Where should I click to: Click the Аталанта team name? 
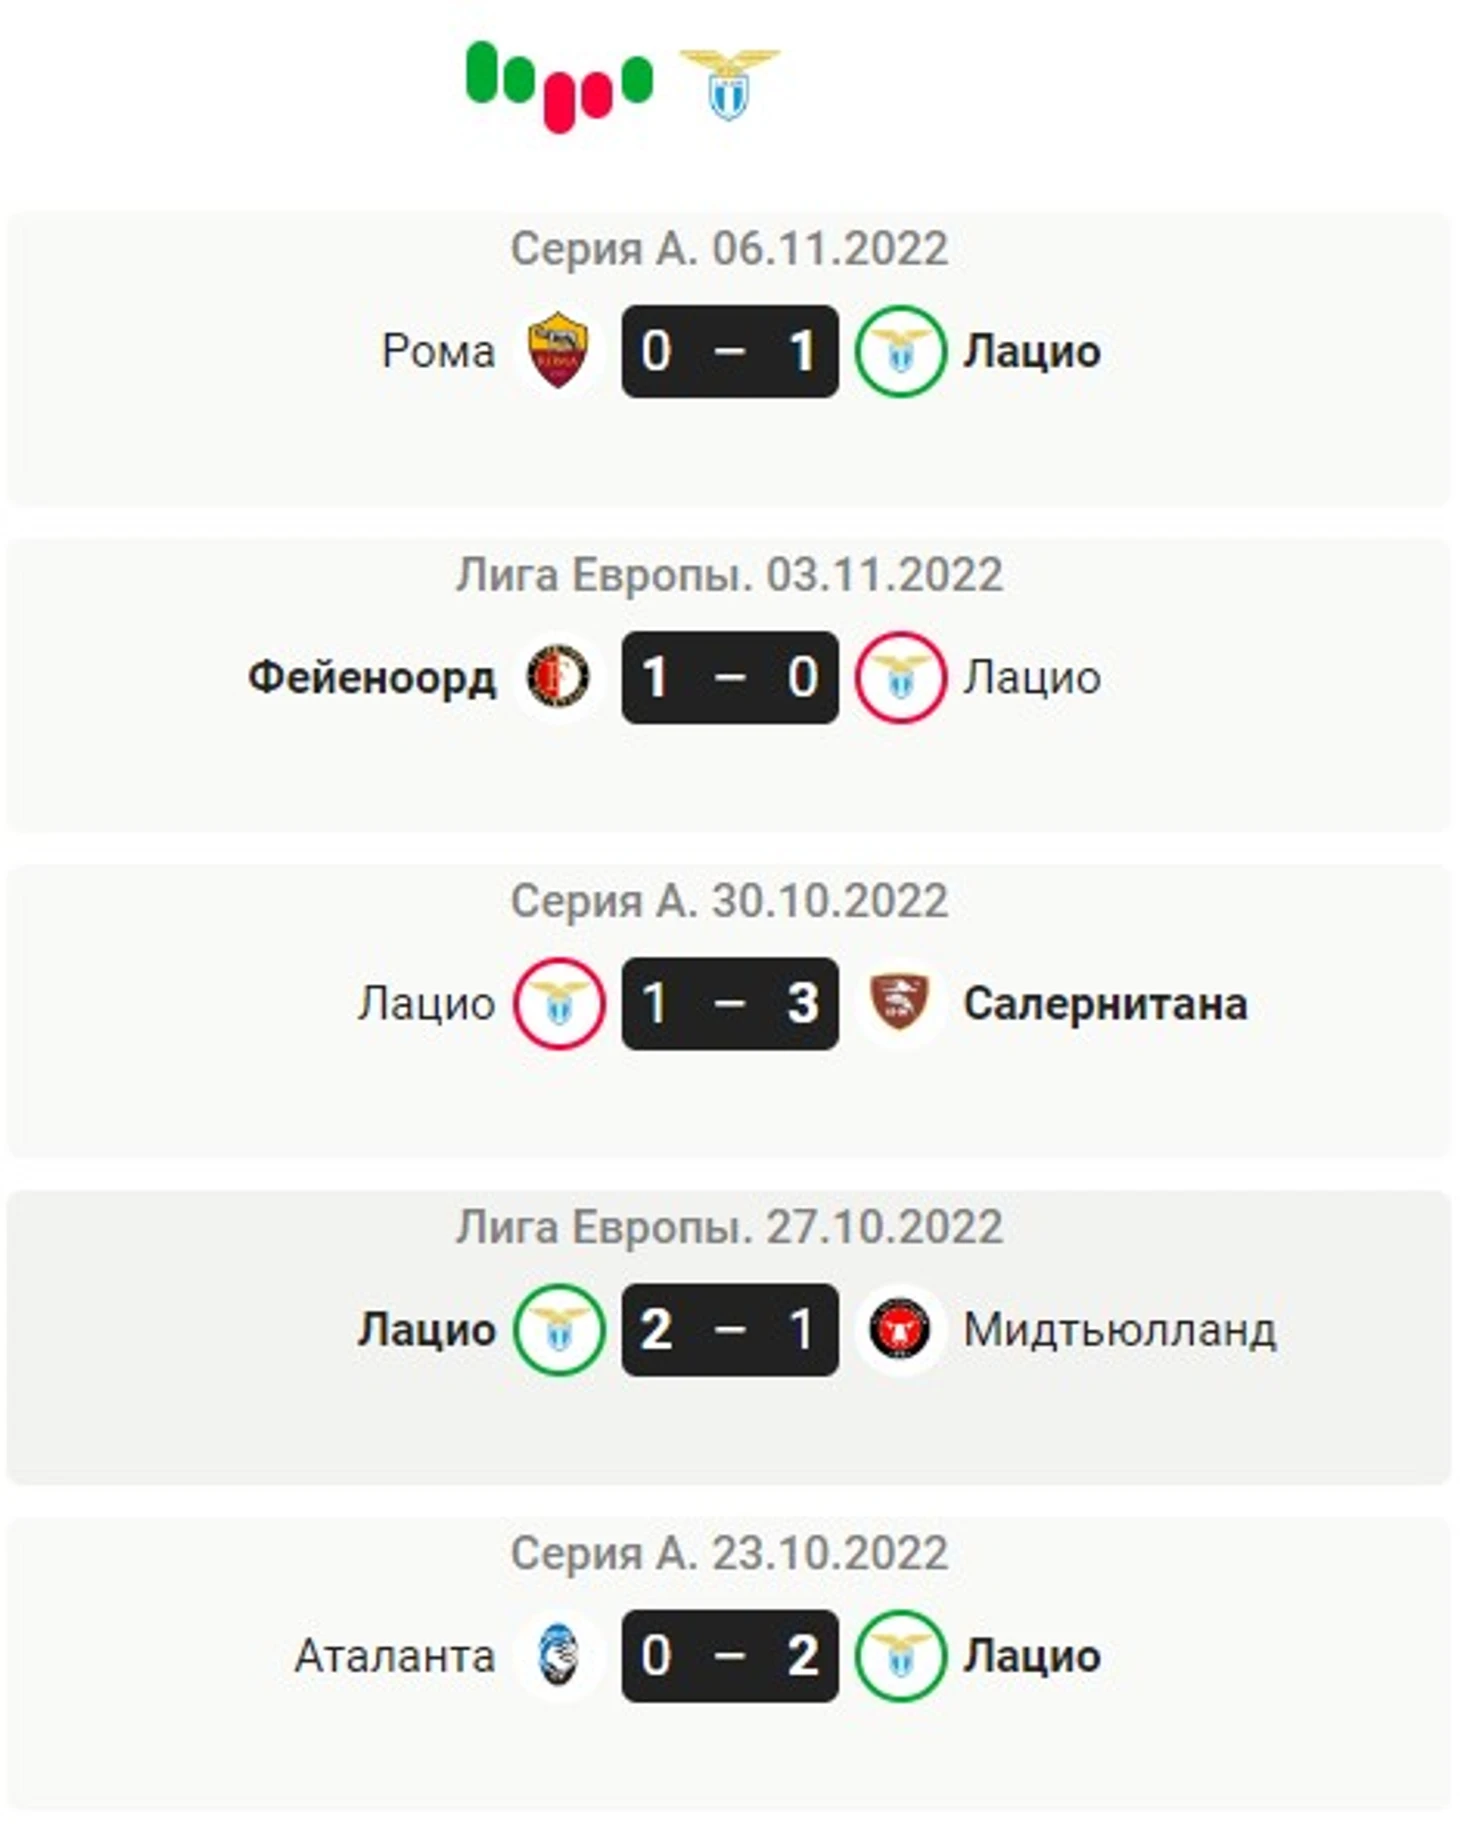pyautogui.click(x=395, y=1656)
